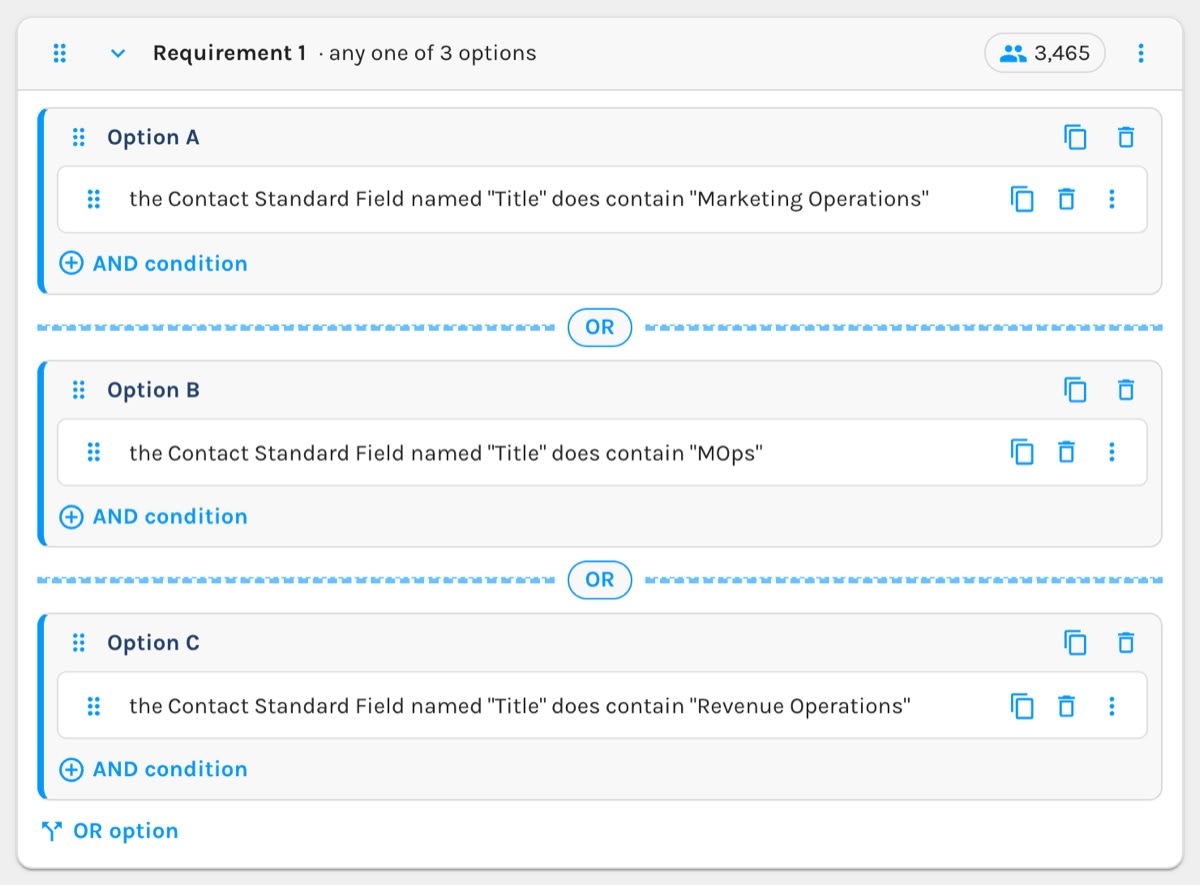Open Requirement 1 three-dot menu
This screenshot has width=1200, height=885.
[1141, 53]
